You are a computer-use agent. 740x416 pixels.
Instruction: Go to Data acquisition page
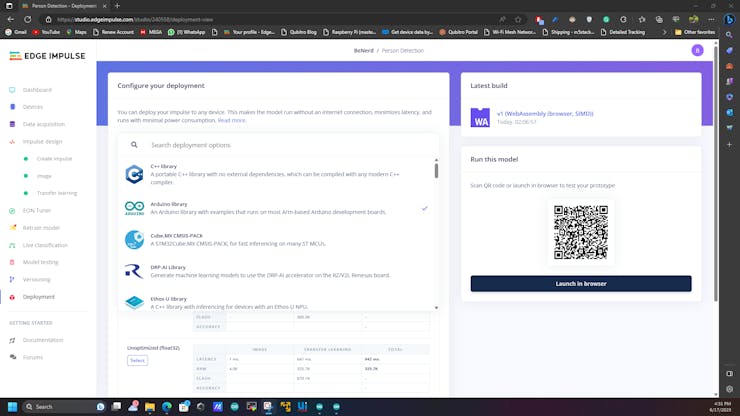point(44,124)
